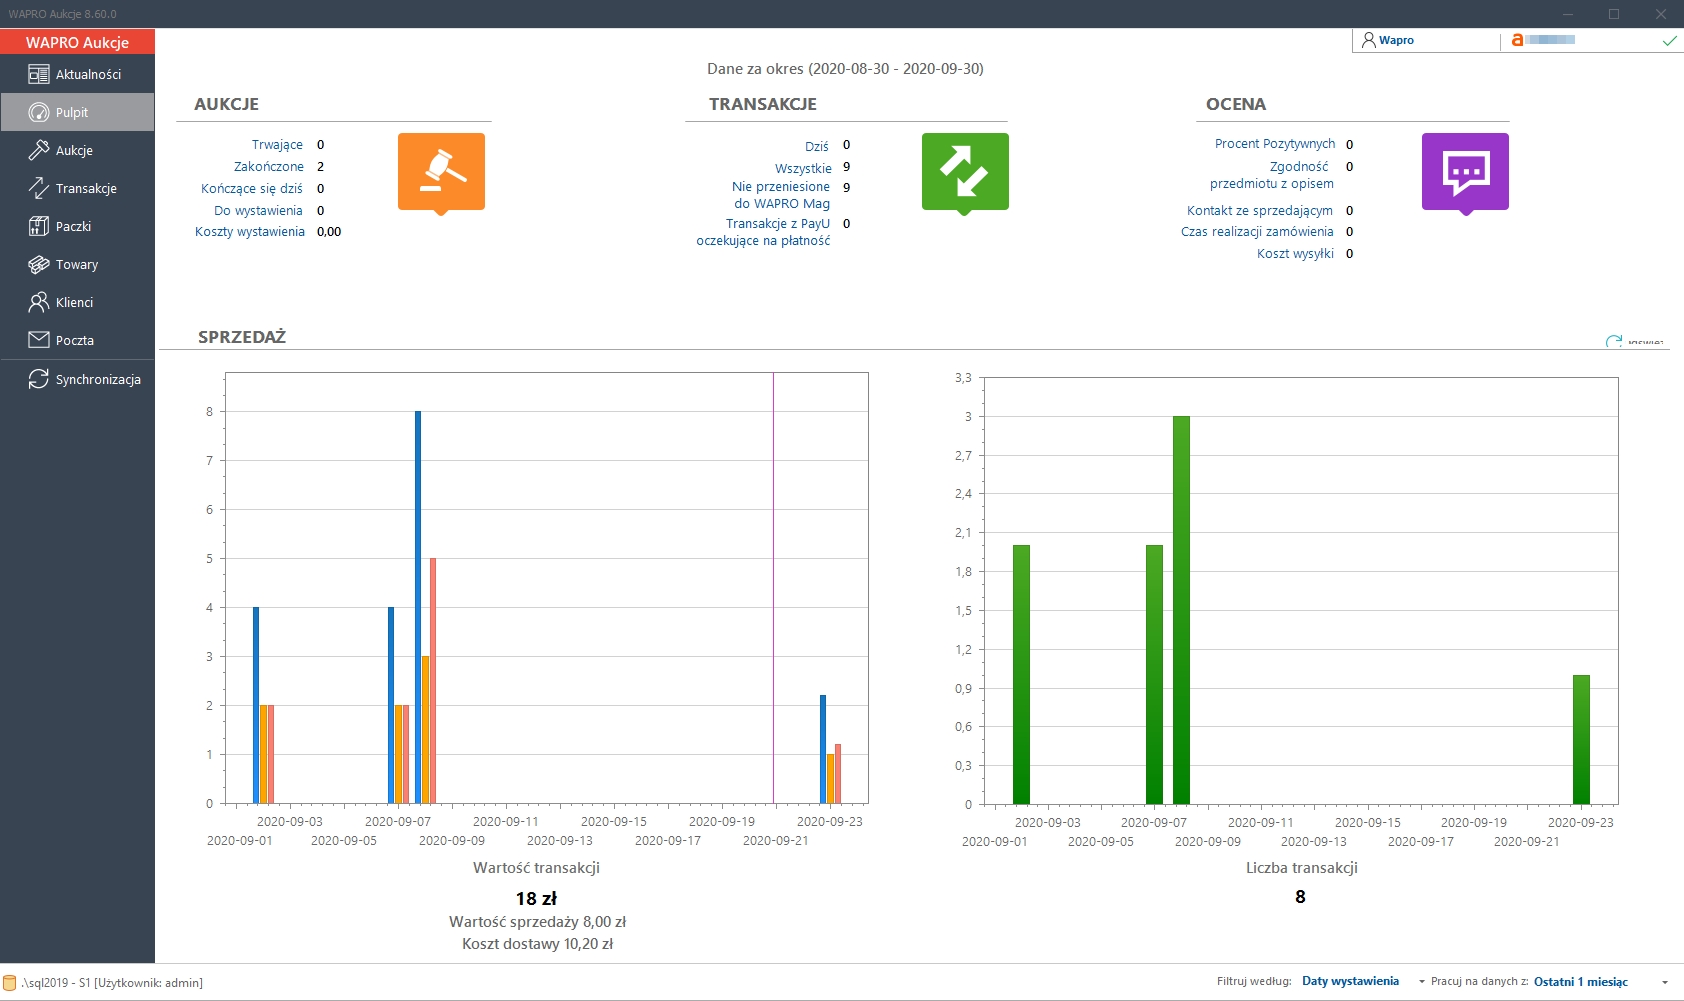Image resolution: width=1684 pixels, height=1001 pixels.
Task: Click Kontakt ze sprzedającym link
Action: click(1260, 211)
